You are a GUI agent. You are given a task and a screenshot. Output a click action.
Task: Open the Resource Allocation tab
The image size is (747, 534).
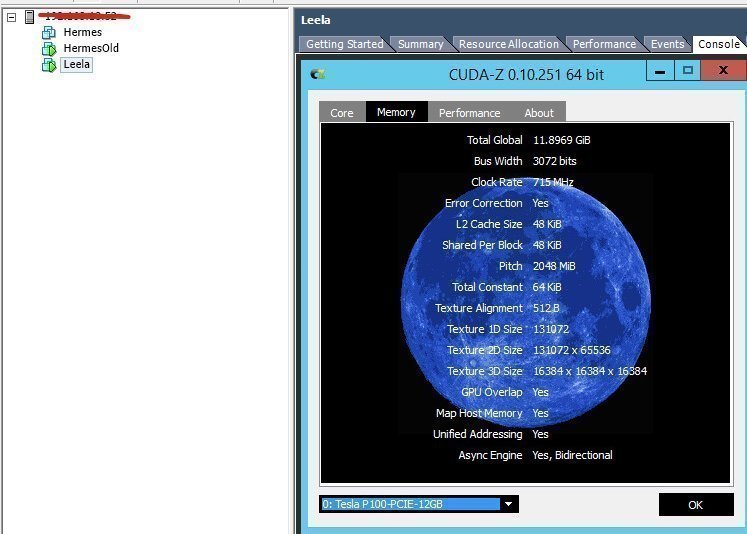click(x=509, y=44)
